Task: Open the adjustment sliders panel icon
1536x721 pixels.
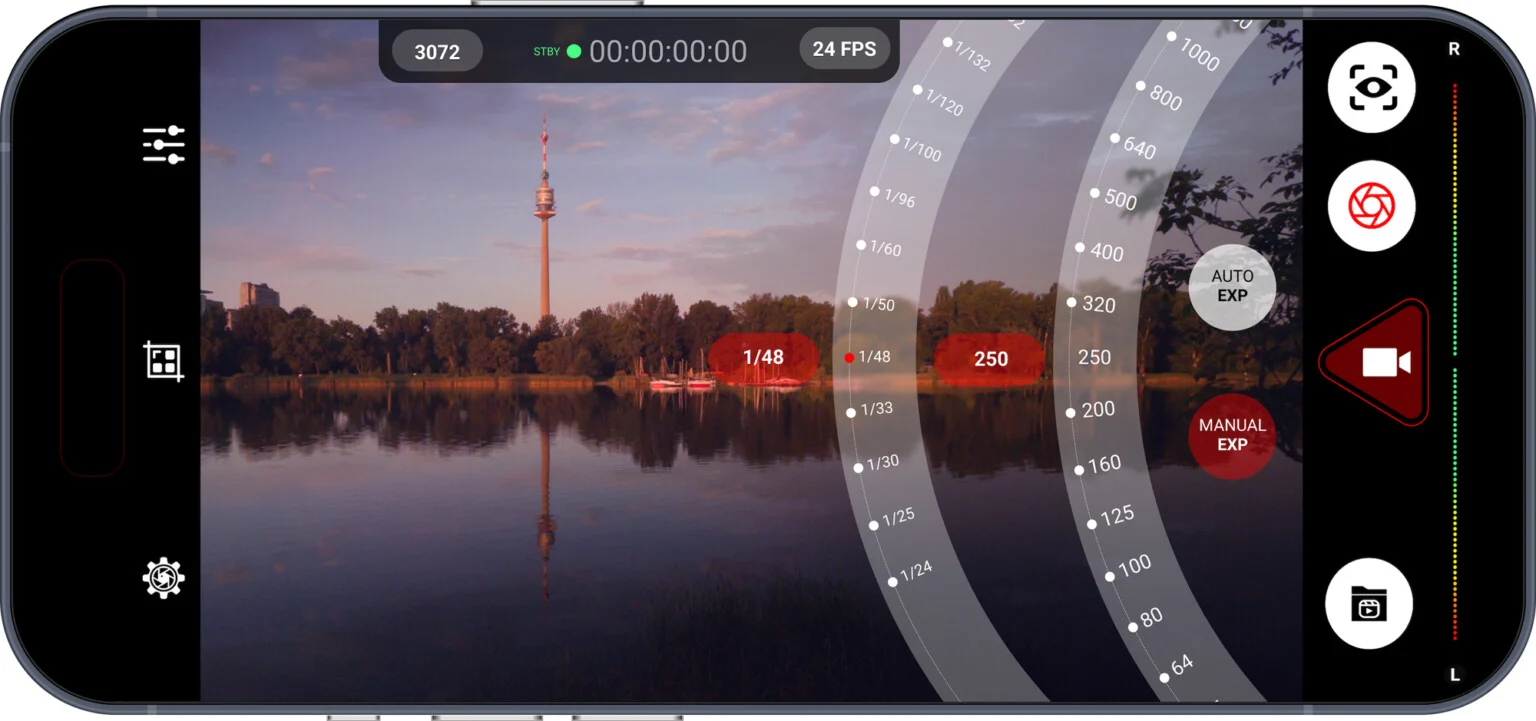Action: click(164, 145)
